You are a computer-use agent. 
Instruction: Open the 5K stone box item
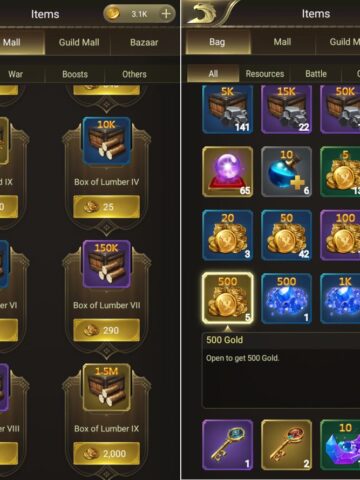[227, 109]
